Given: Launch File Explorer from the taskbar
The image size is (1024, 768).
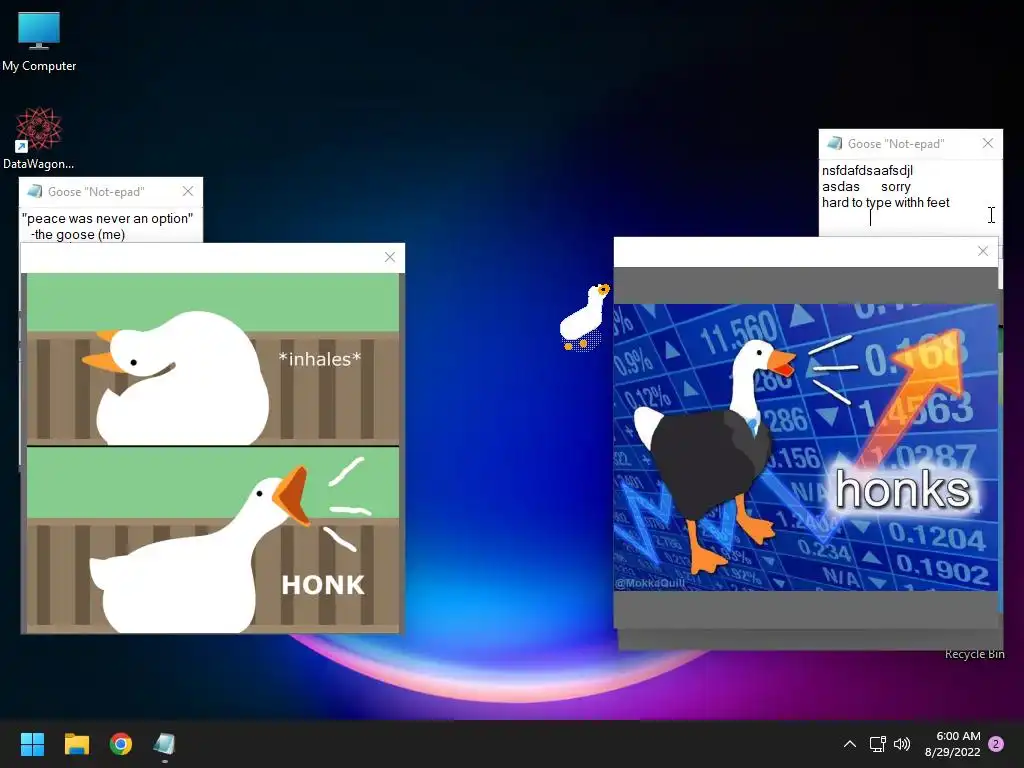Looking at the screenshot, I should [x=76, y=744].
